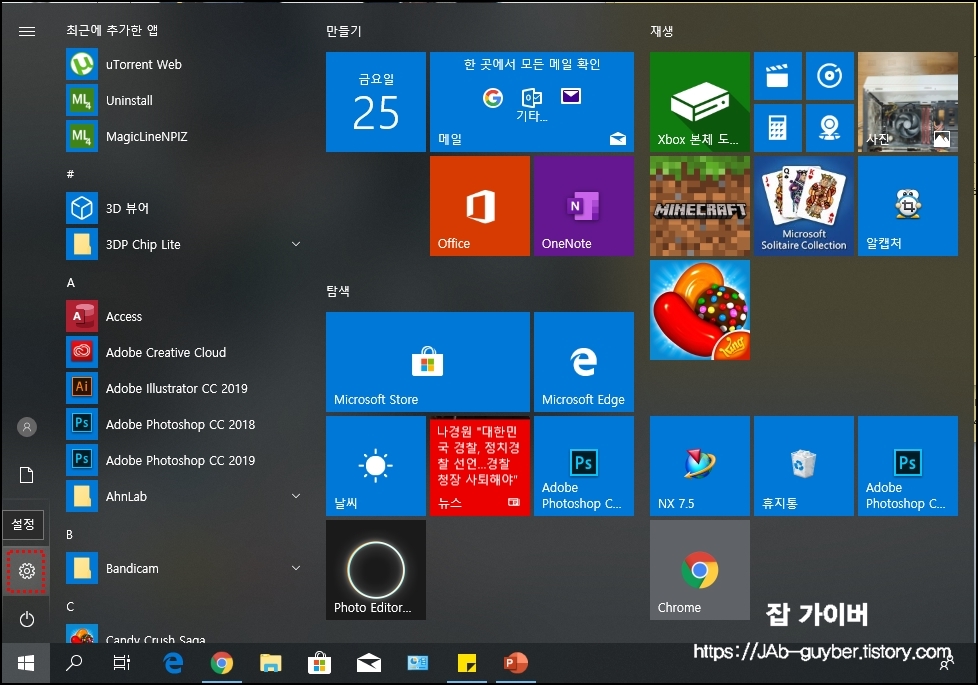This screenshot has width=978, height=685.
Task: Open the Groove Music small tile
Action: pyautogui.click(x=830, y=76)
